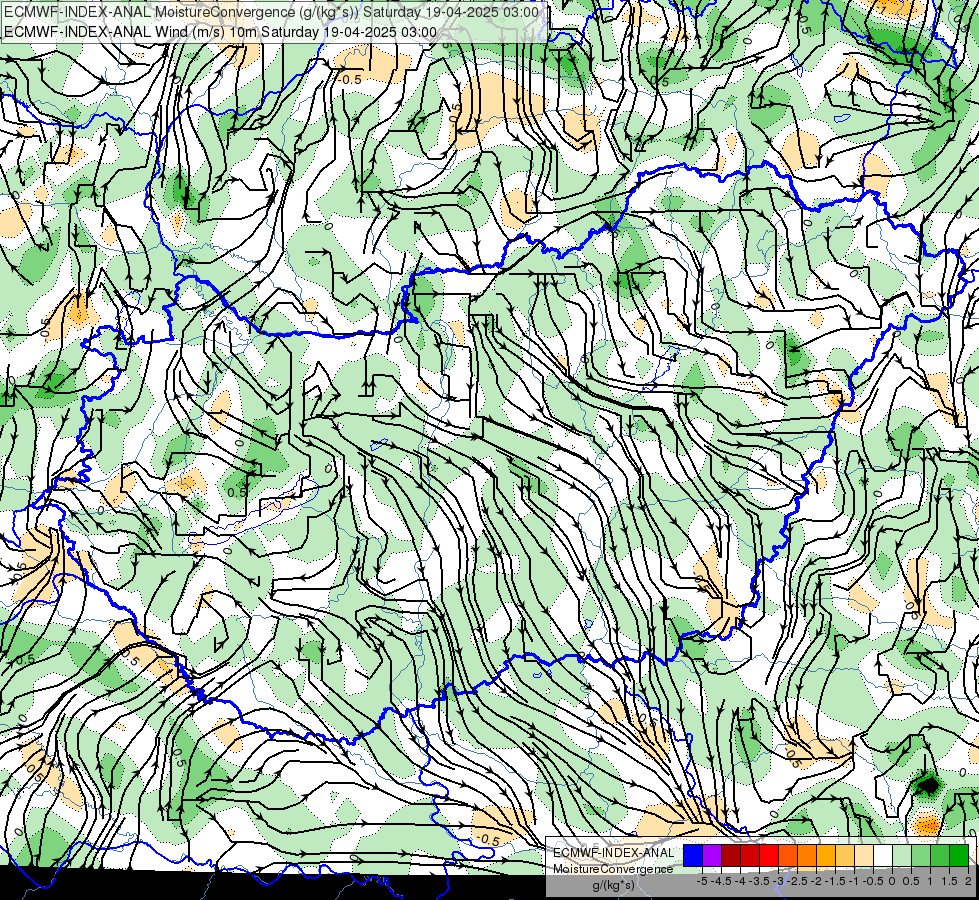
Task: Click the medium green swatch between 1 and 1.5
Action: click(x=940, y=855)
